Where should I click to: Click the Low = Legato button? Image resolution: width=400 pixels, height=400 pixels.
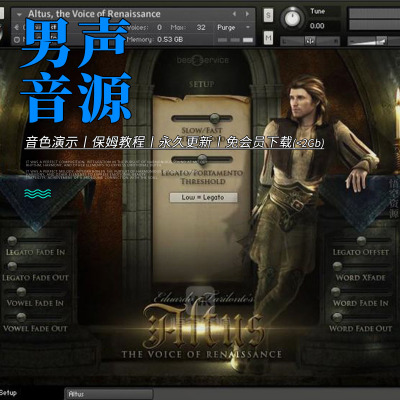203,197
